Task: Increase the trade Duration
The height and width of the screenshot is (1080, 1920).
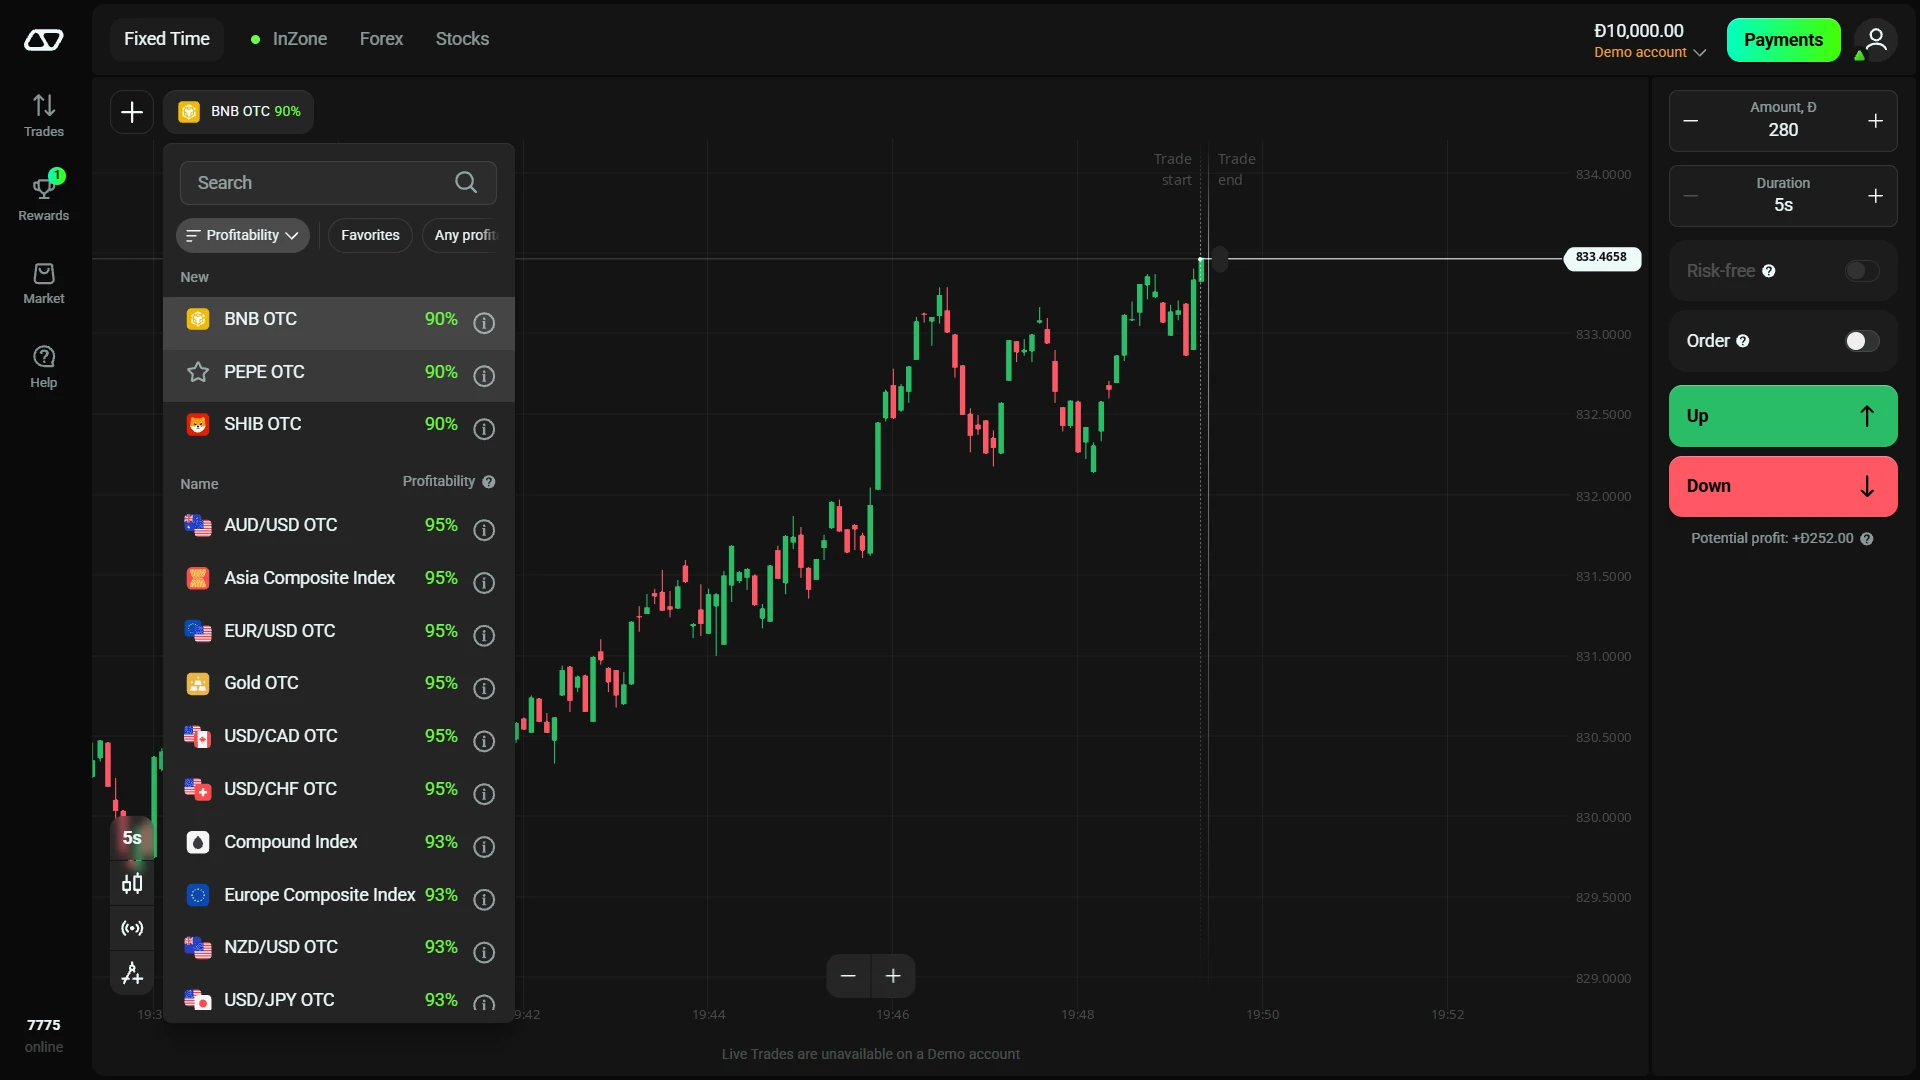Action: pyautogui.click(x=1875, y=196)
